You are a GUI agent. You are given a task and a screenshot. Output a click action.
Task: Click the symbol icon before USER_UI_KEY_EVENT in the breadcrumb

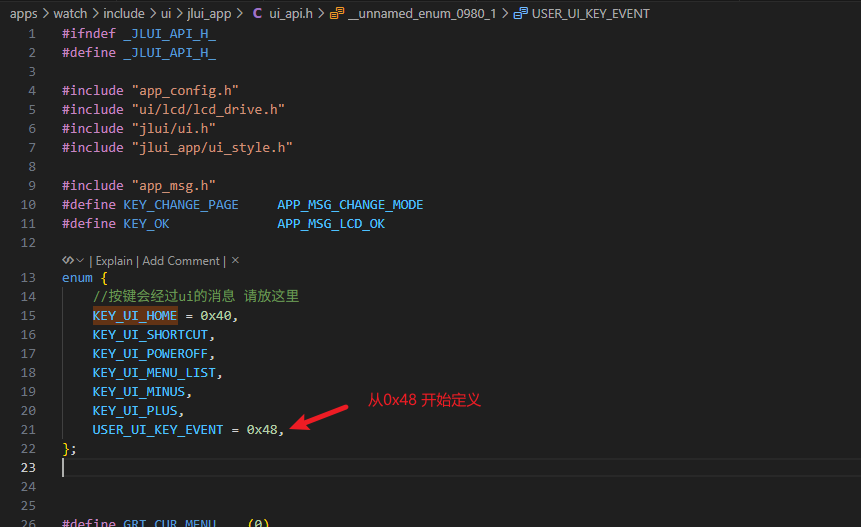pyautogui.click(x=521, y=13)
